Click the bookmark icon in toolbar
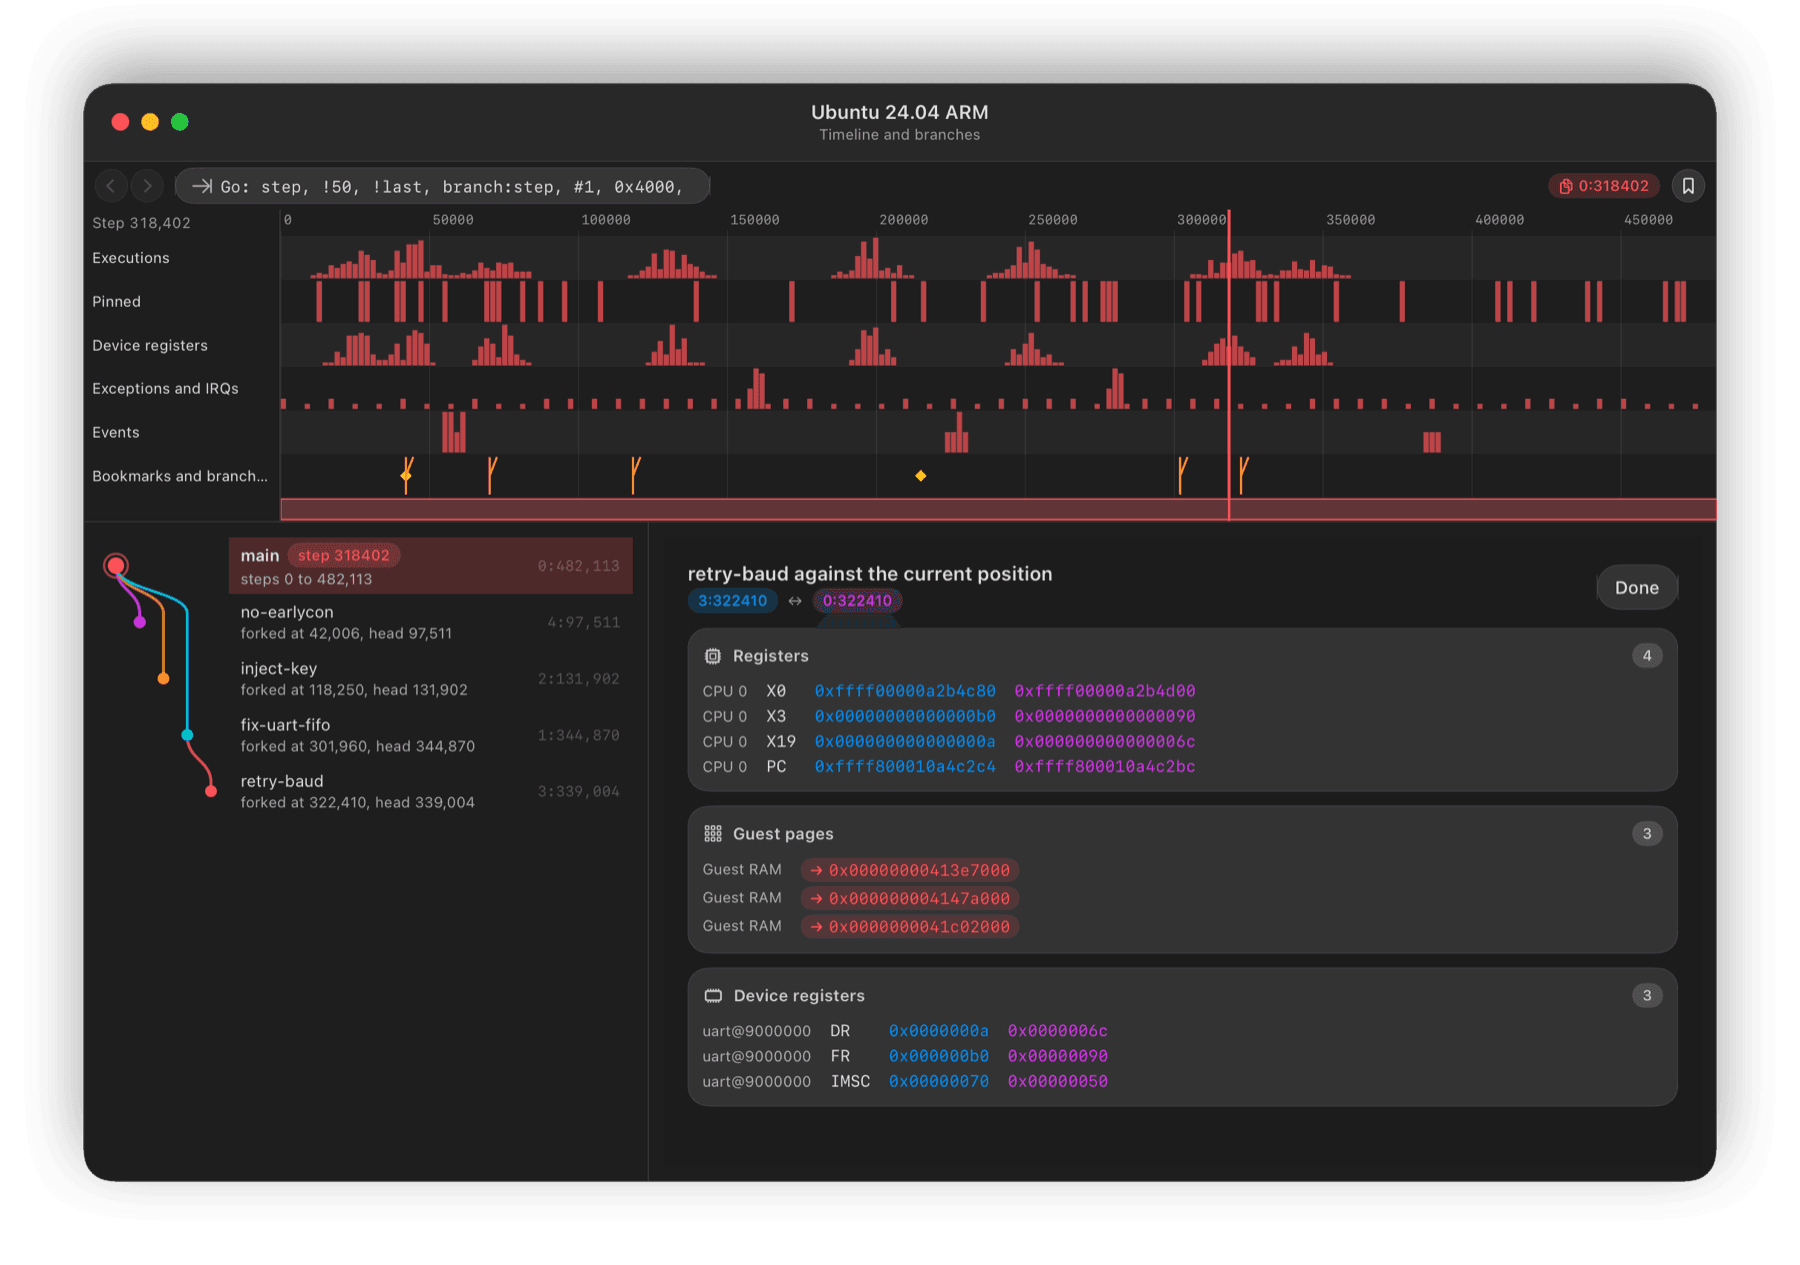Screen dimensions: 1800x1265 pos(1688,186)
